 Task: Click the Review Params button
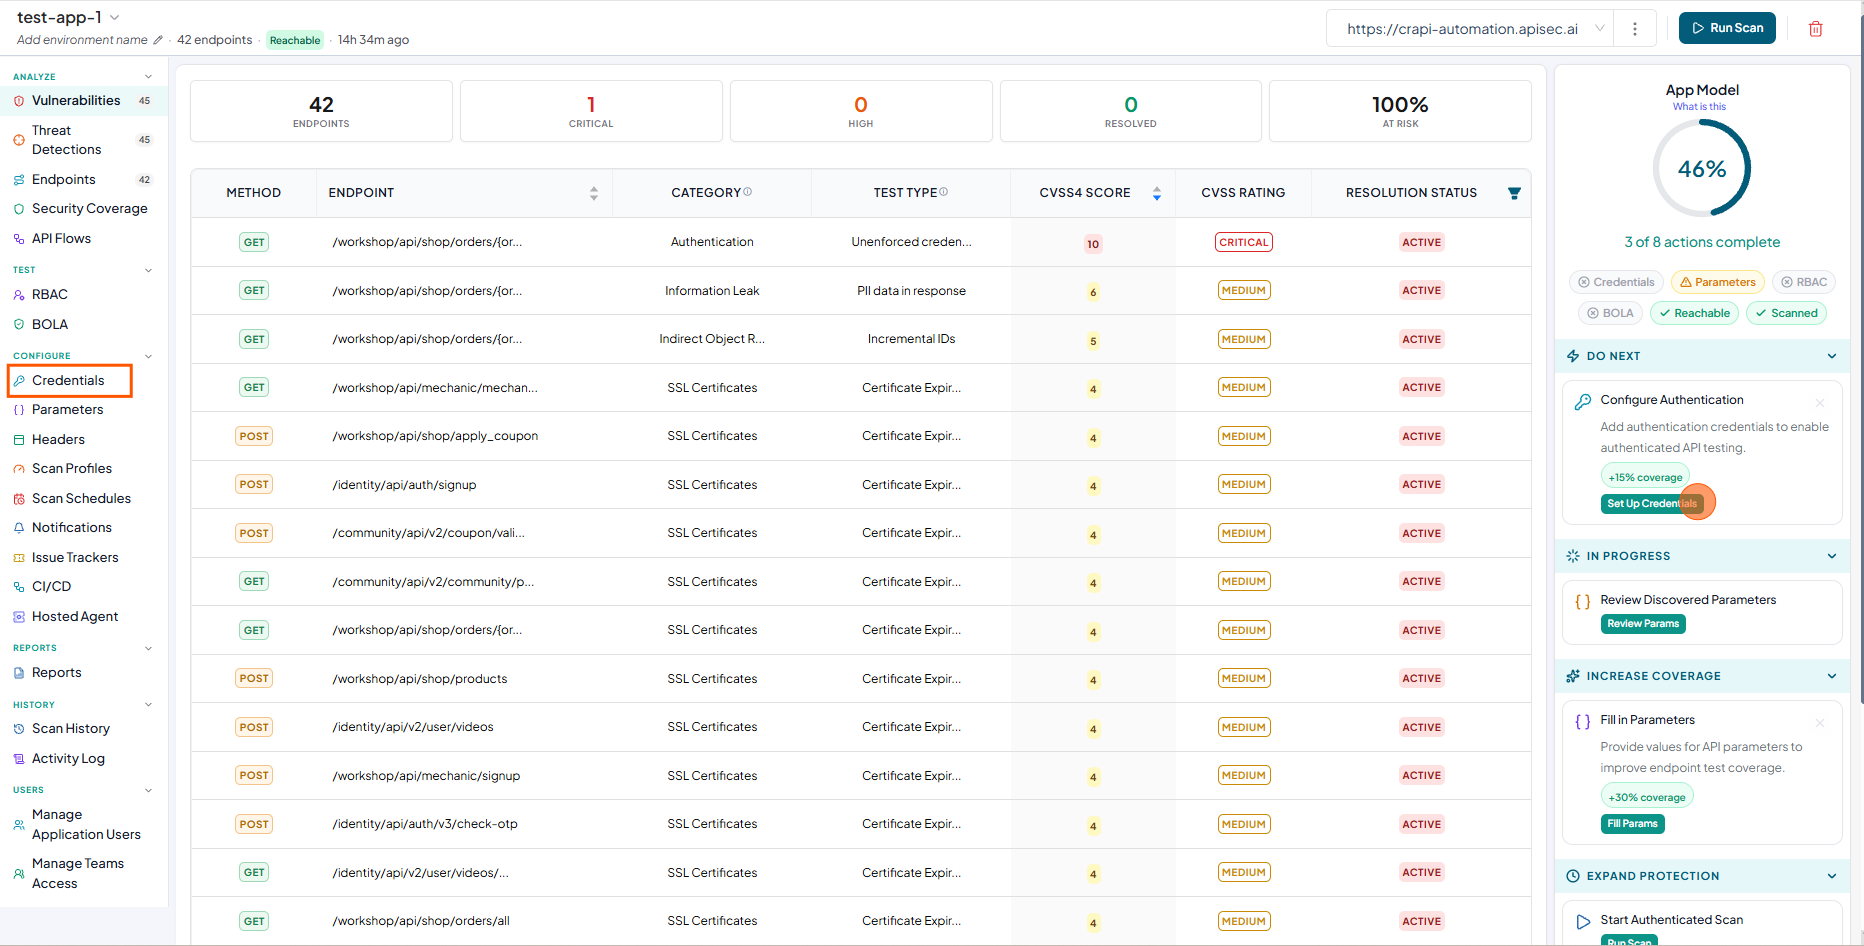[1643, 624]
